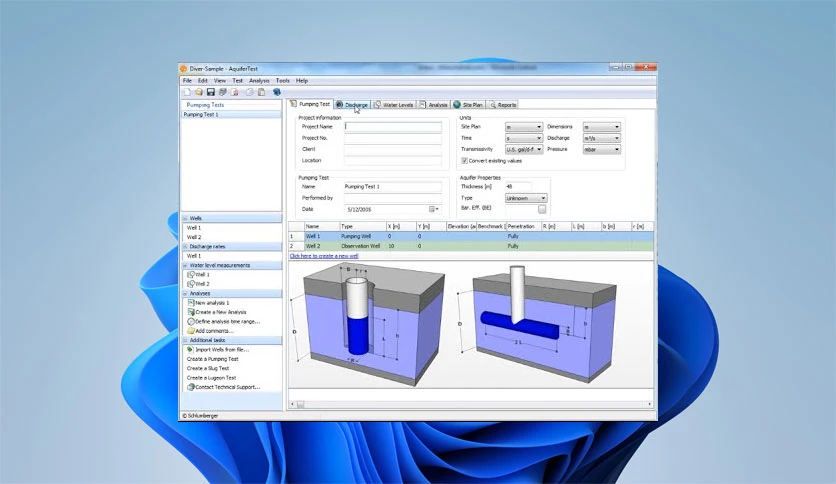Open the aquifer Type dropdown showing Unknown
The image size is (836, 484).
pyautogui.click(x=526, y=198)
